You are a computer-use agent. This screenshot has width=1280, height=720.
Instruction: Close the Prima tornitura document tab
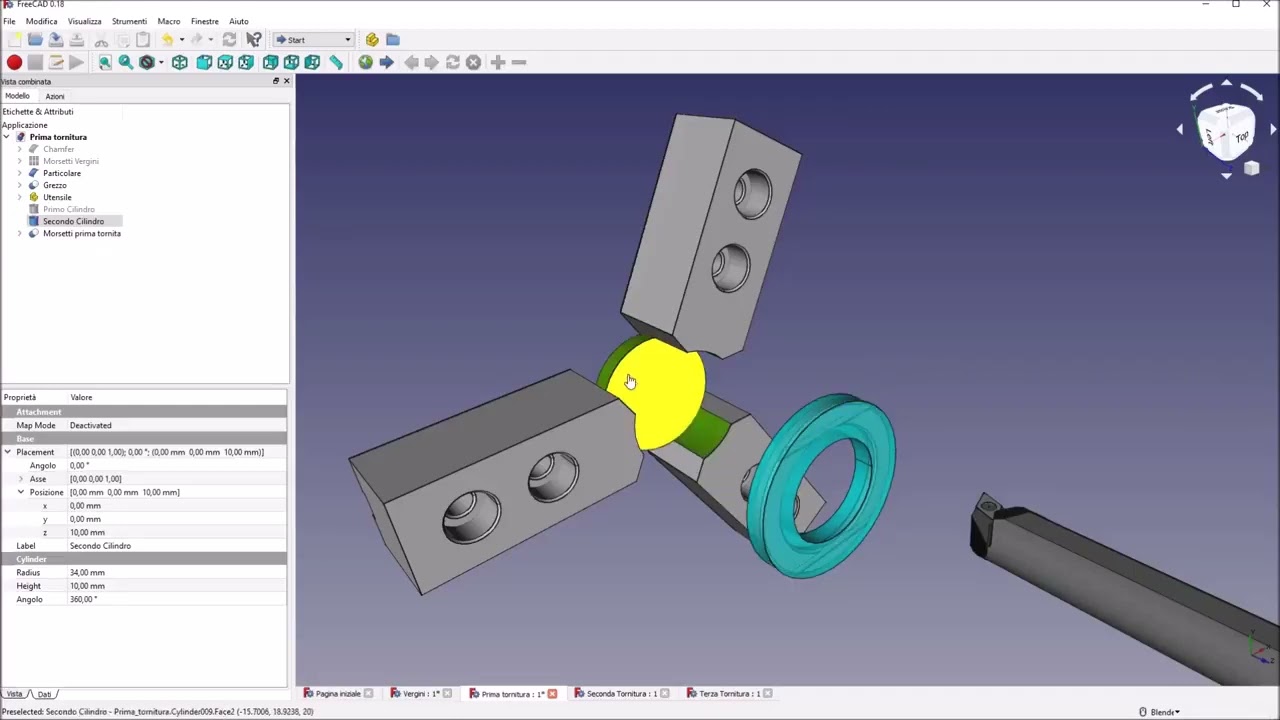[x=552, y=693]
